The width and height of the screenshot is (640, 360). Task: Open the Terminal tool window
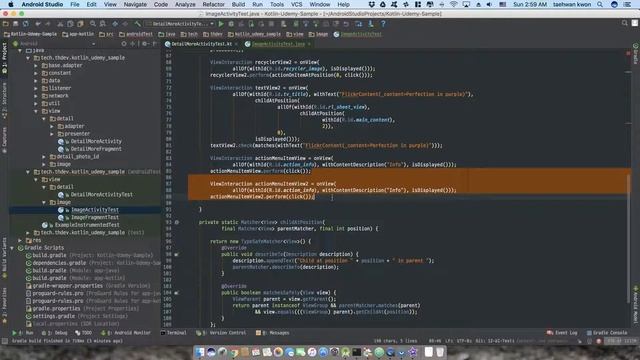point(174,333)
